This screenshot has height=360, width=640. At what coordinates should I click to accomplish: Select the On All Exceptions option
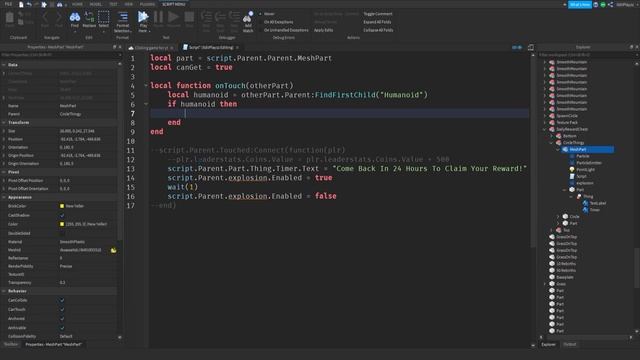(276, 22)
